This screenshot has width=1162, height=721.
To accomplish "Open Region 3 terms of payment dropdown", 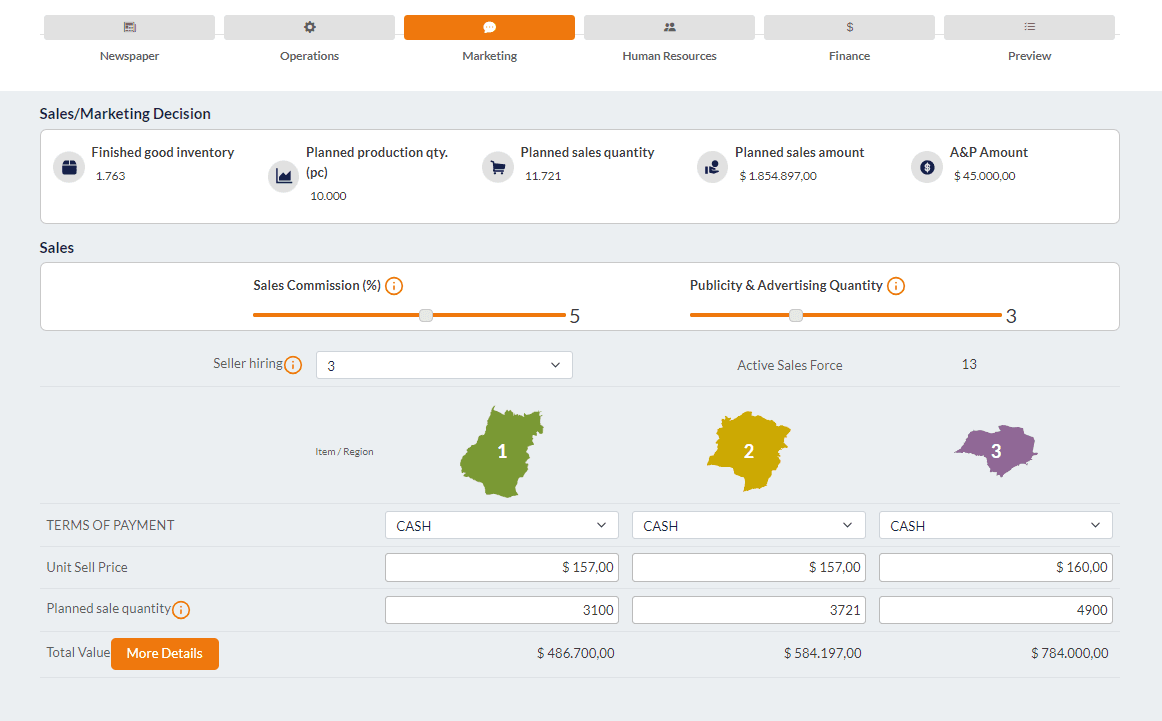I will tap(995, 525).
